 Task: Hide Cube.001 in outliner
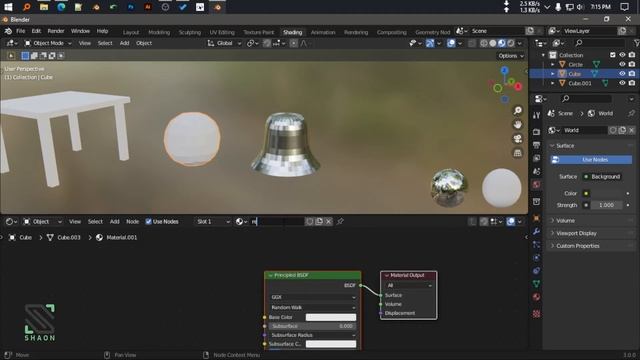click(x=622, y=83)
